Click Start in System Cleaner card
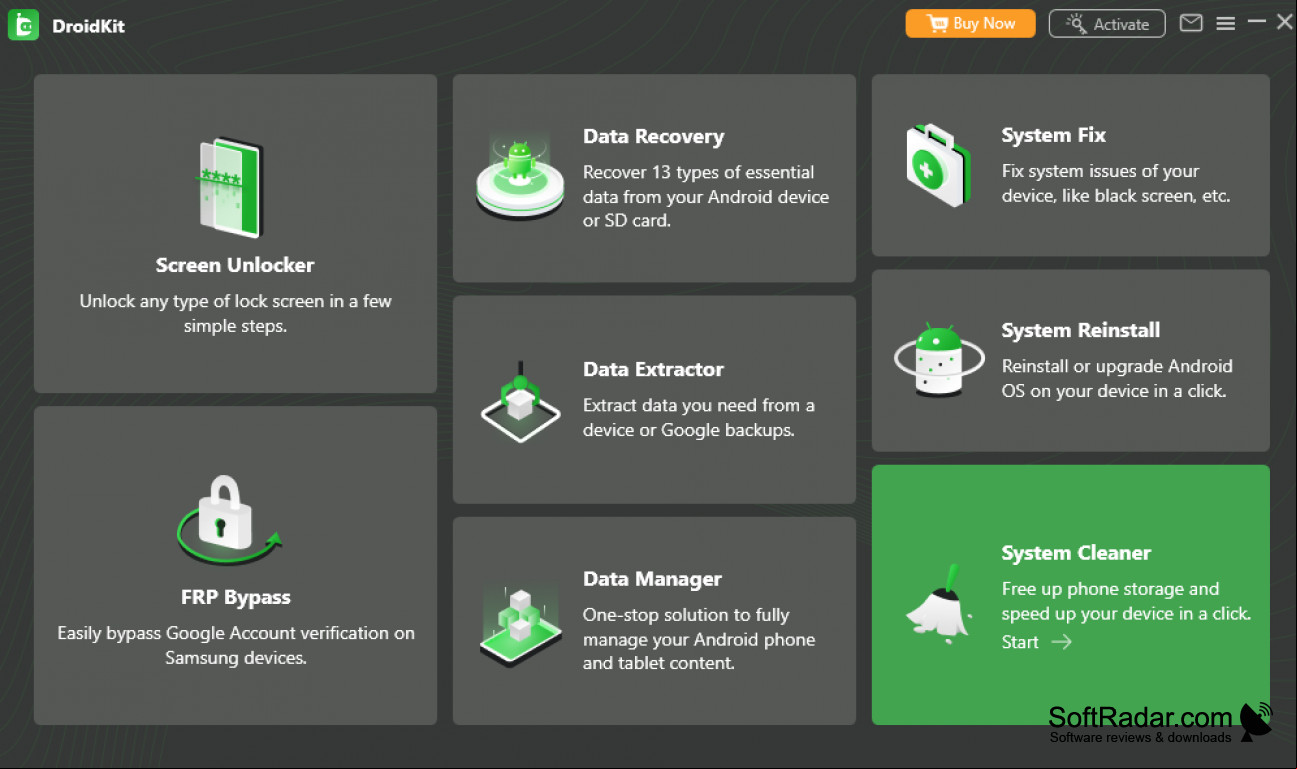Screen dimensions: 1297x769 [1037, 642]
